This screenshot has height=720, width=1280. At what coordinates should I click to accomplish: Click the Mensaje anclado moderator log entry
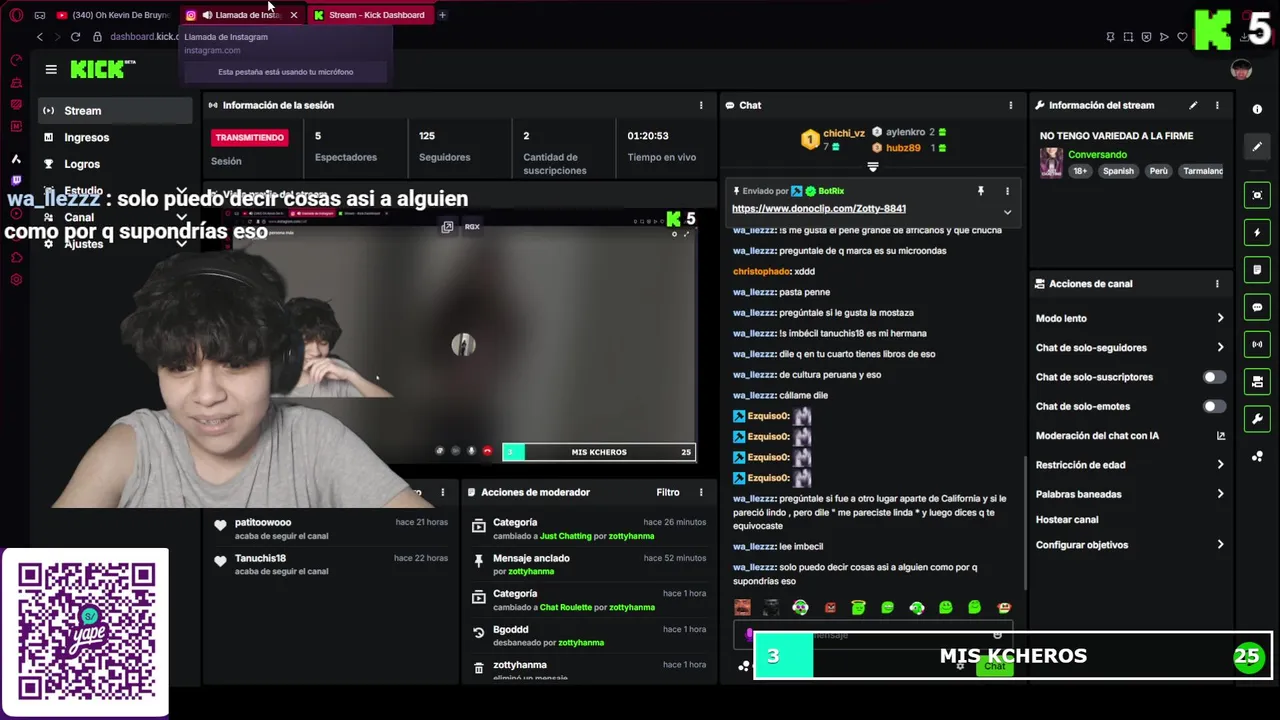(587, 564)
